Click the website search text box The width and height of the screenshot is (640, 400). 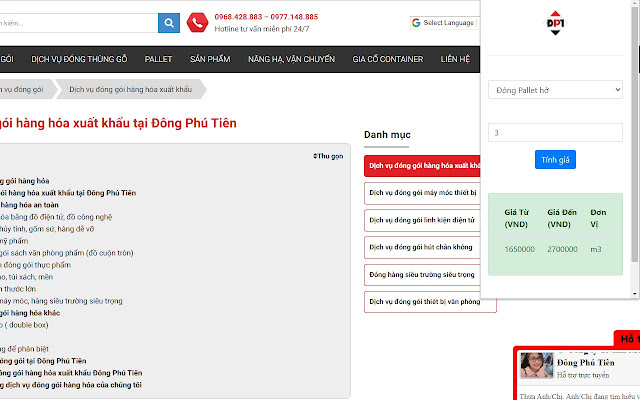[x=78, y=23]
